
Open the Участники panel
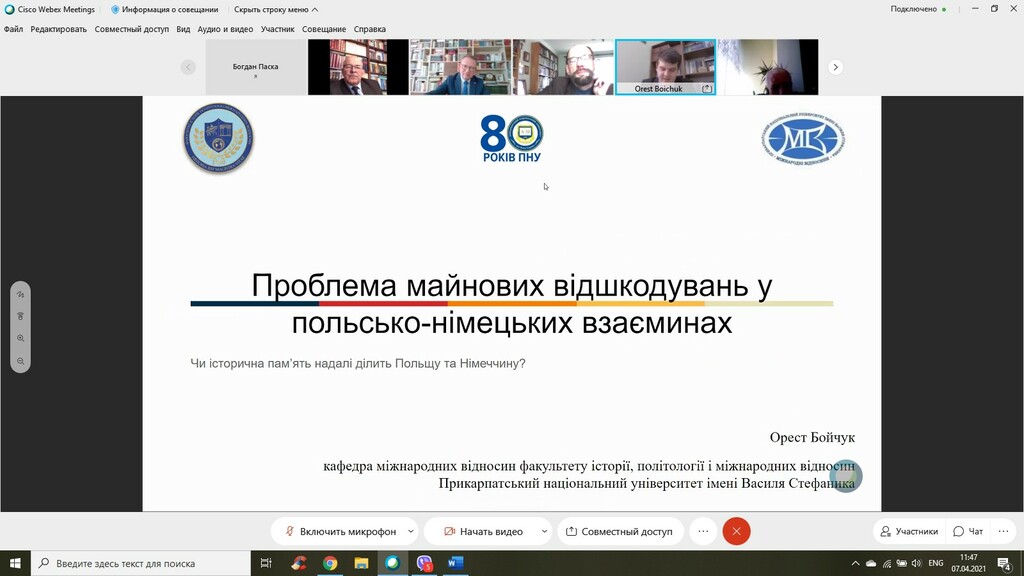909,531
